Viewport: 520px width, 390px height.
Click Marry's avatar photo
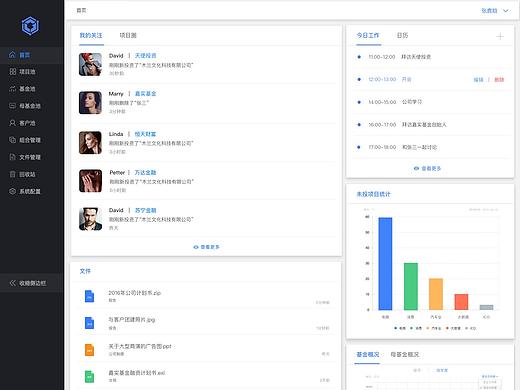[x=90, y=103]
